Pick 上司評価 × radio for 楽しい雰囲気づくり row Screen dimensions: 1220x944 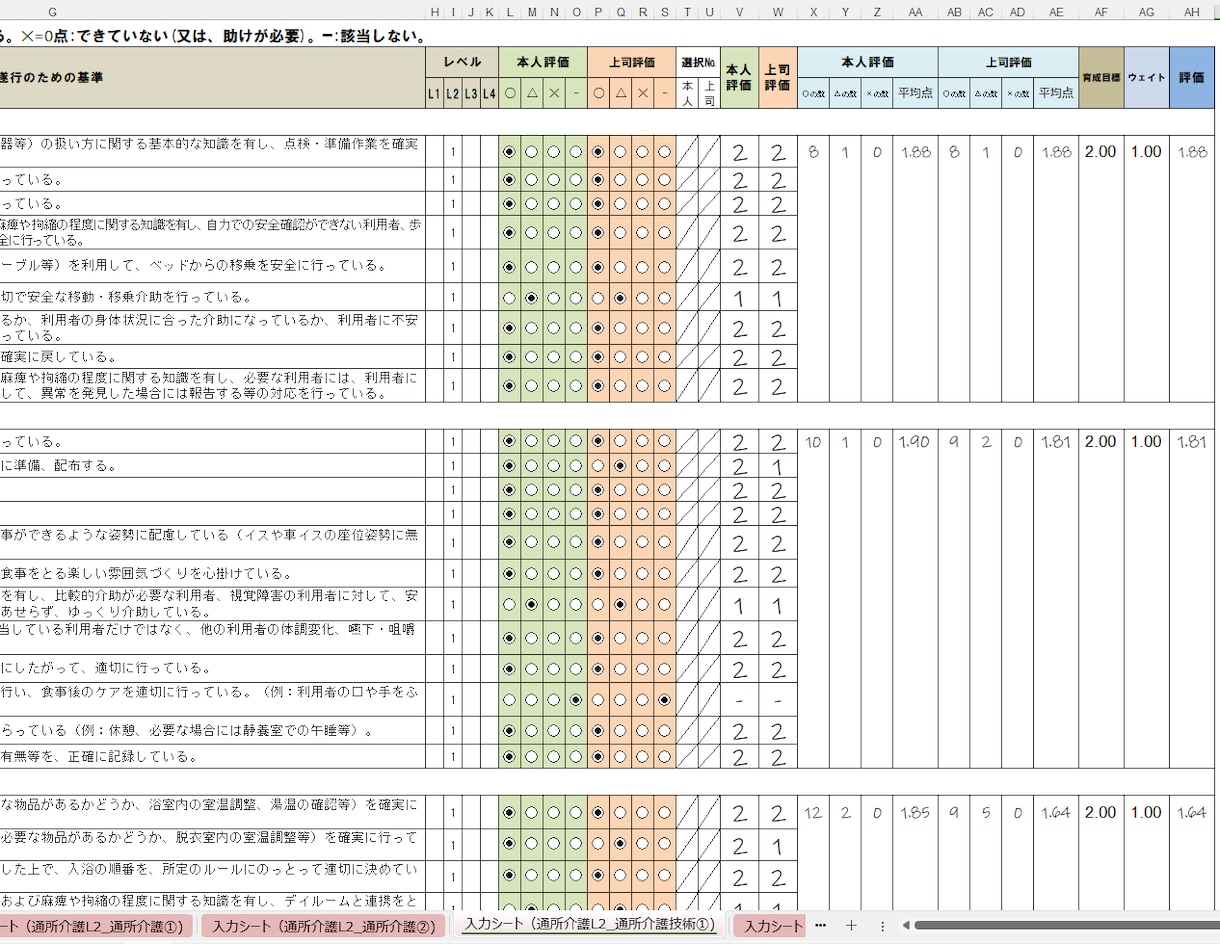(x=643, y=574)
